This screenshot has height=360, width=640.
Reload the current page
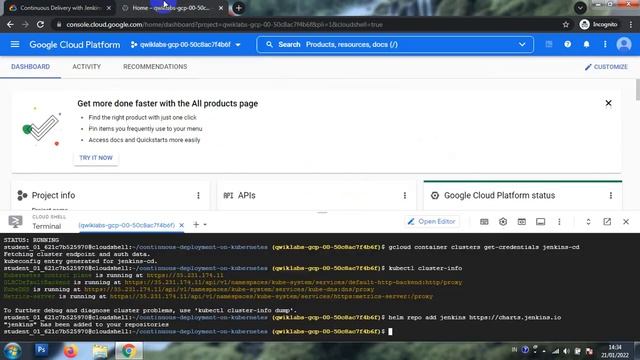[40, 24]
